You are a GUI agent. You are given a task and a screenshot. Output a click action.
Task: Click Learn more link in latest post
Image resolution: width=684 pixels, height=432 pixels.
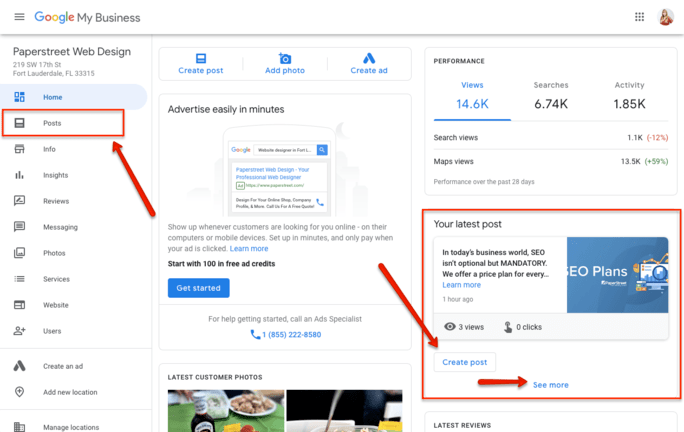[462, 285]
